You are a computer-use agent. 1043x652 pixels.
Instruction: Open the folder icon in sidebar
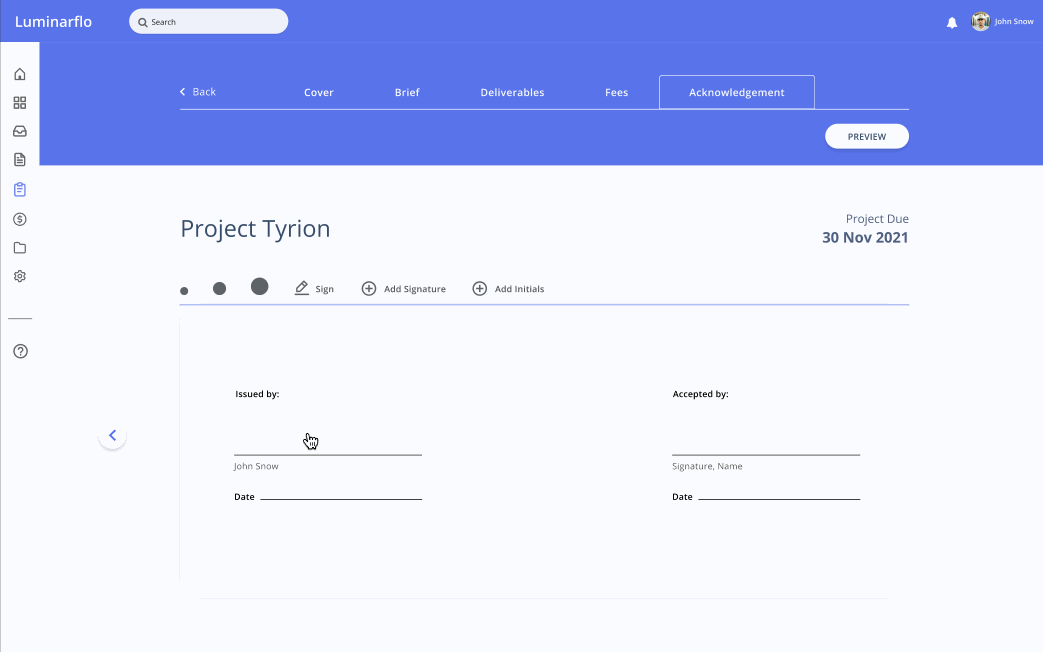[20, 247]
